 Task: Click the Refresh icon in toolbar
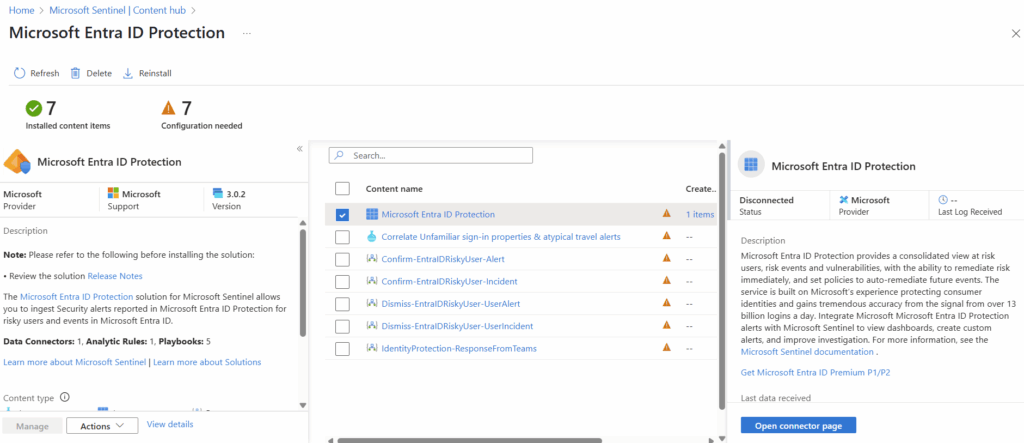coord(20,73)
